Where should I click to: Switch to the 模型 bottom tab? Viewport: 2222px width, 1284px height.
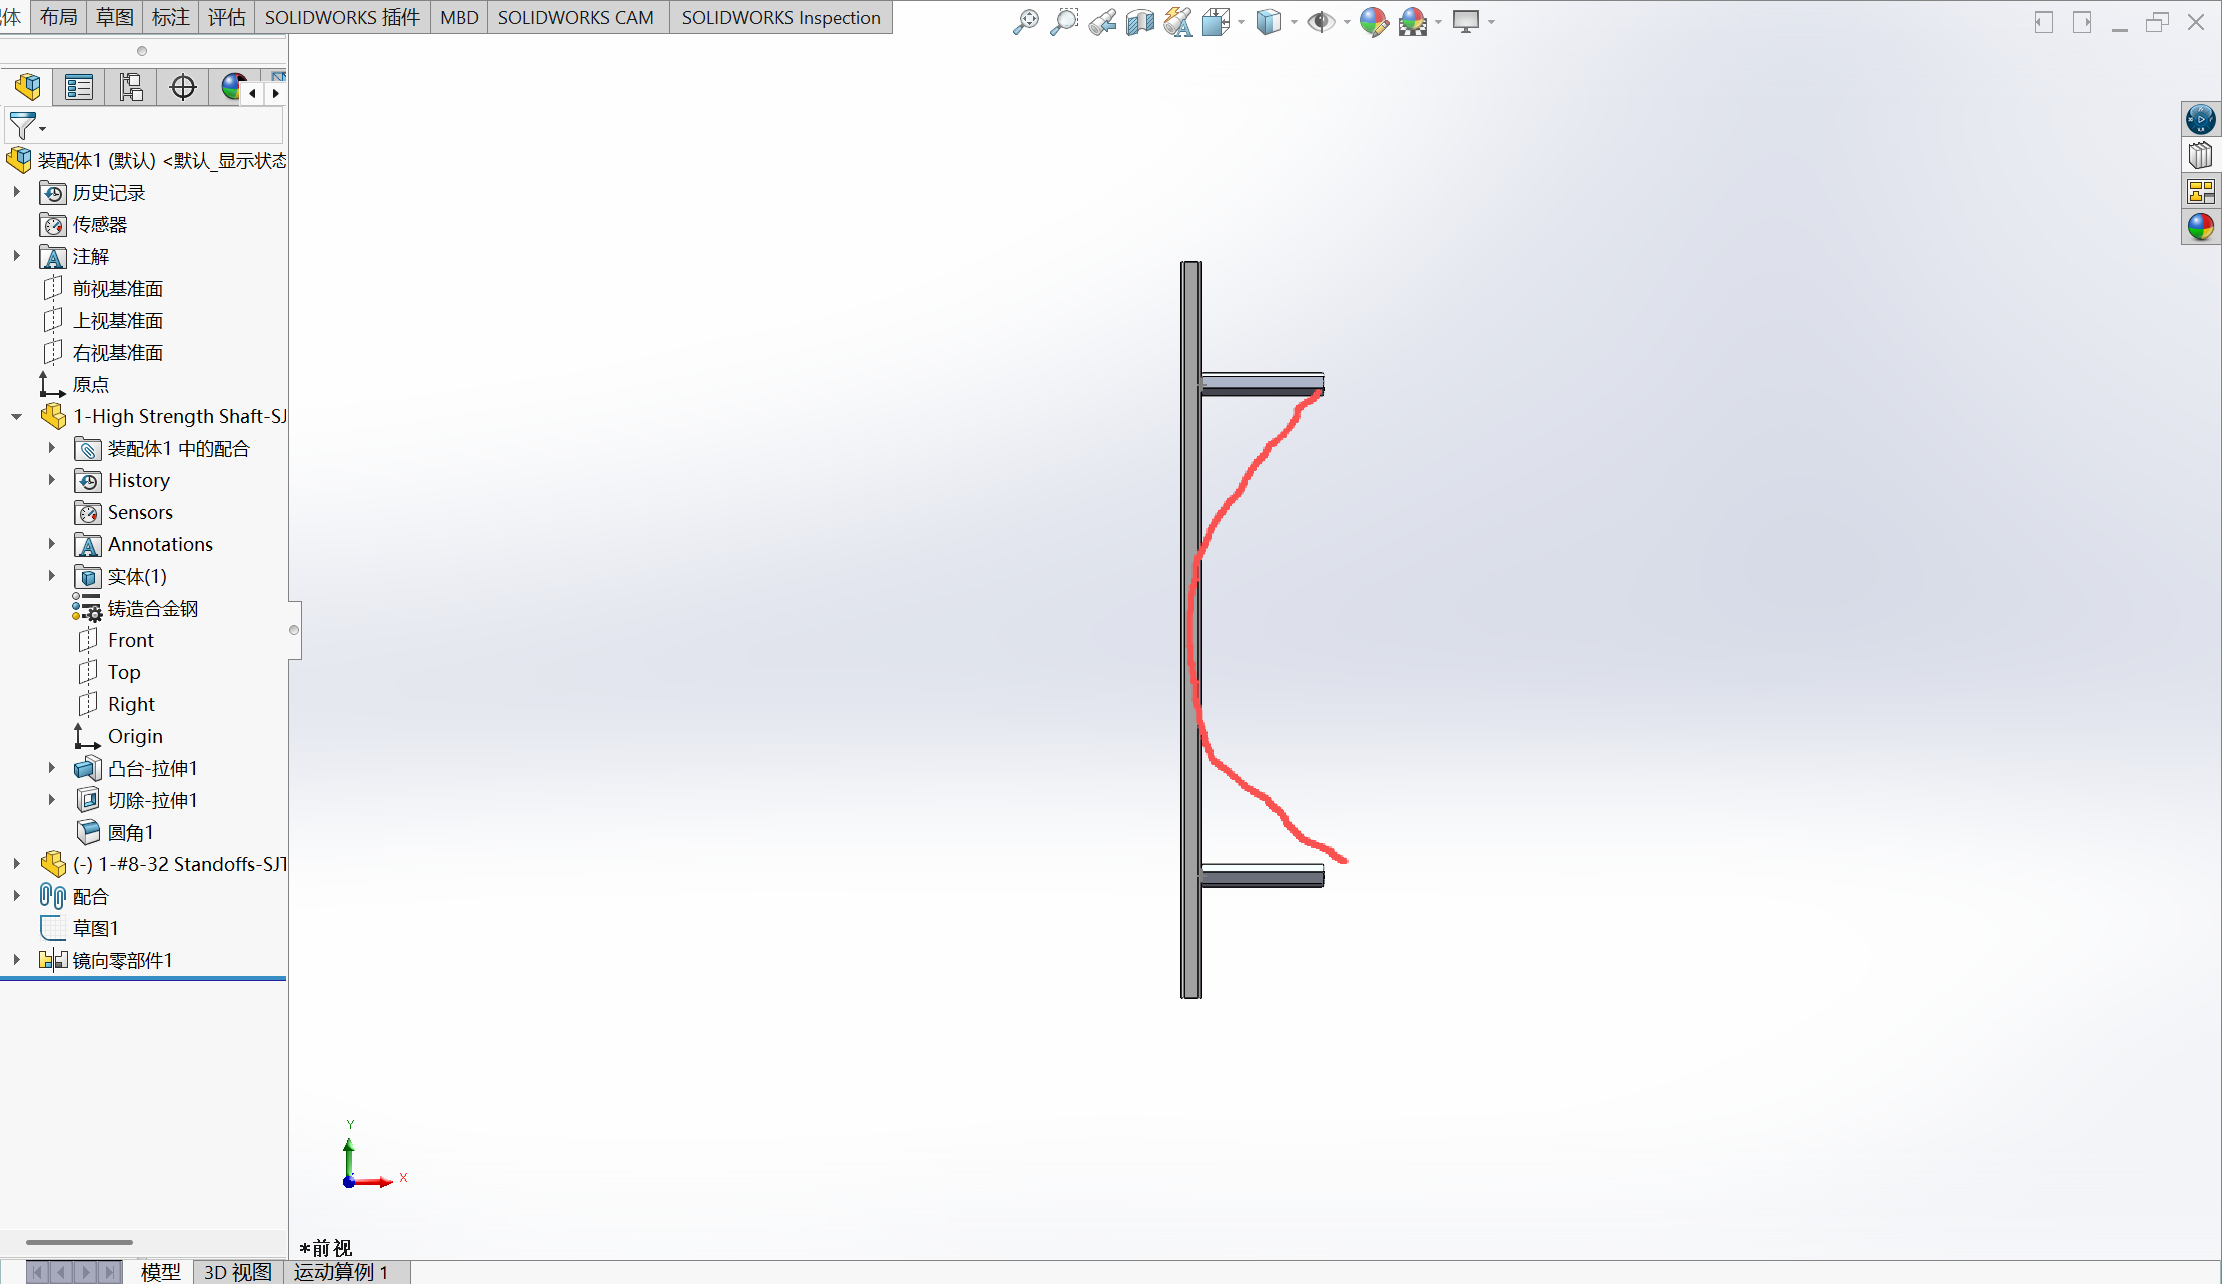coord(160,1272)
